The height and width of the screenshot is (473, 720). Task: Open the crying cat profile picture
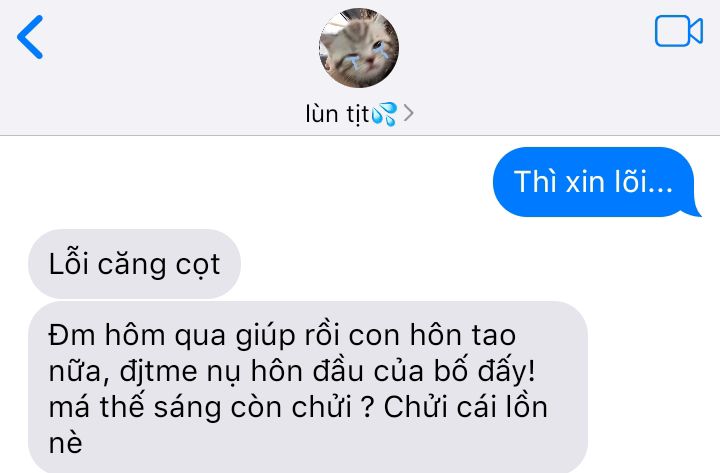pyautogui.click(x=359, y=48)
